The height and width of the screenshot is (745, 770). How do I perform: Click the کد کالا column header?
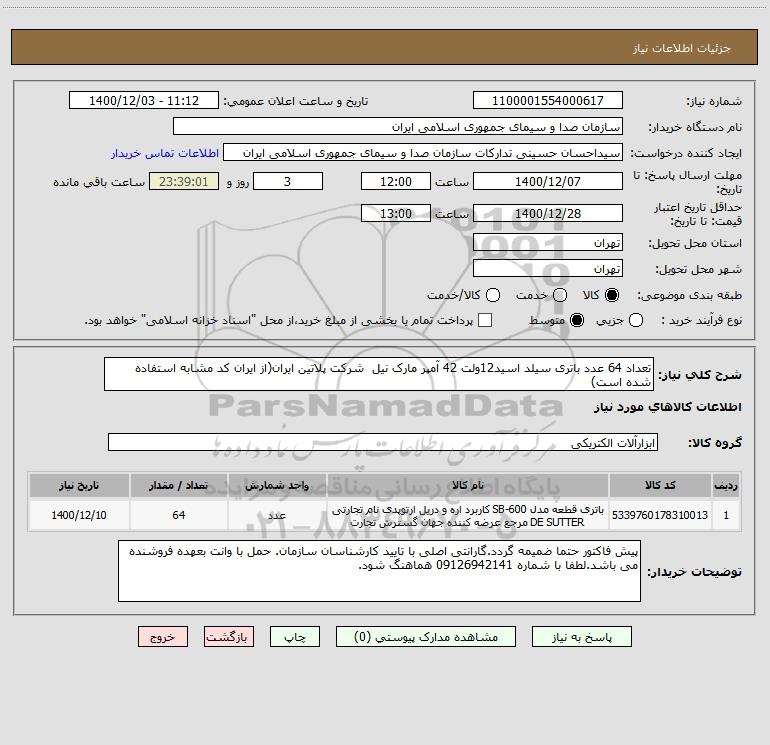[660, 485]
